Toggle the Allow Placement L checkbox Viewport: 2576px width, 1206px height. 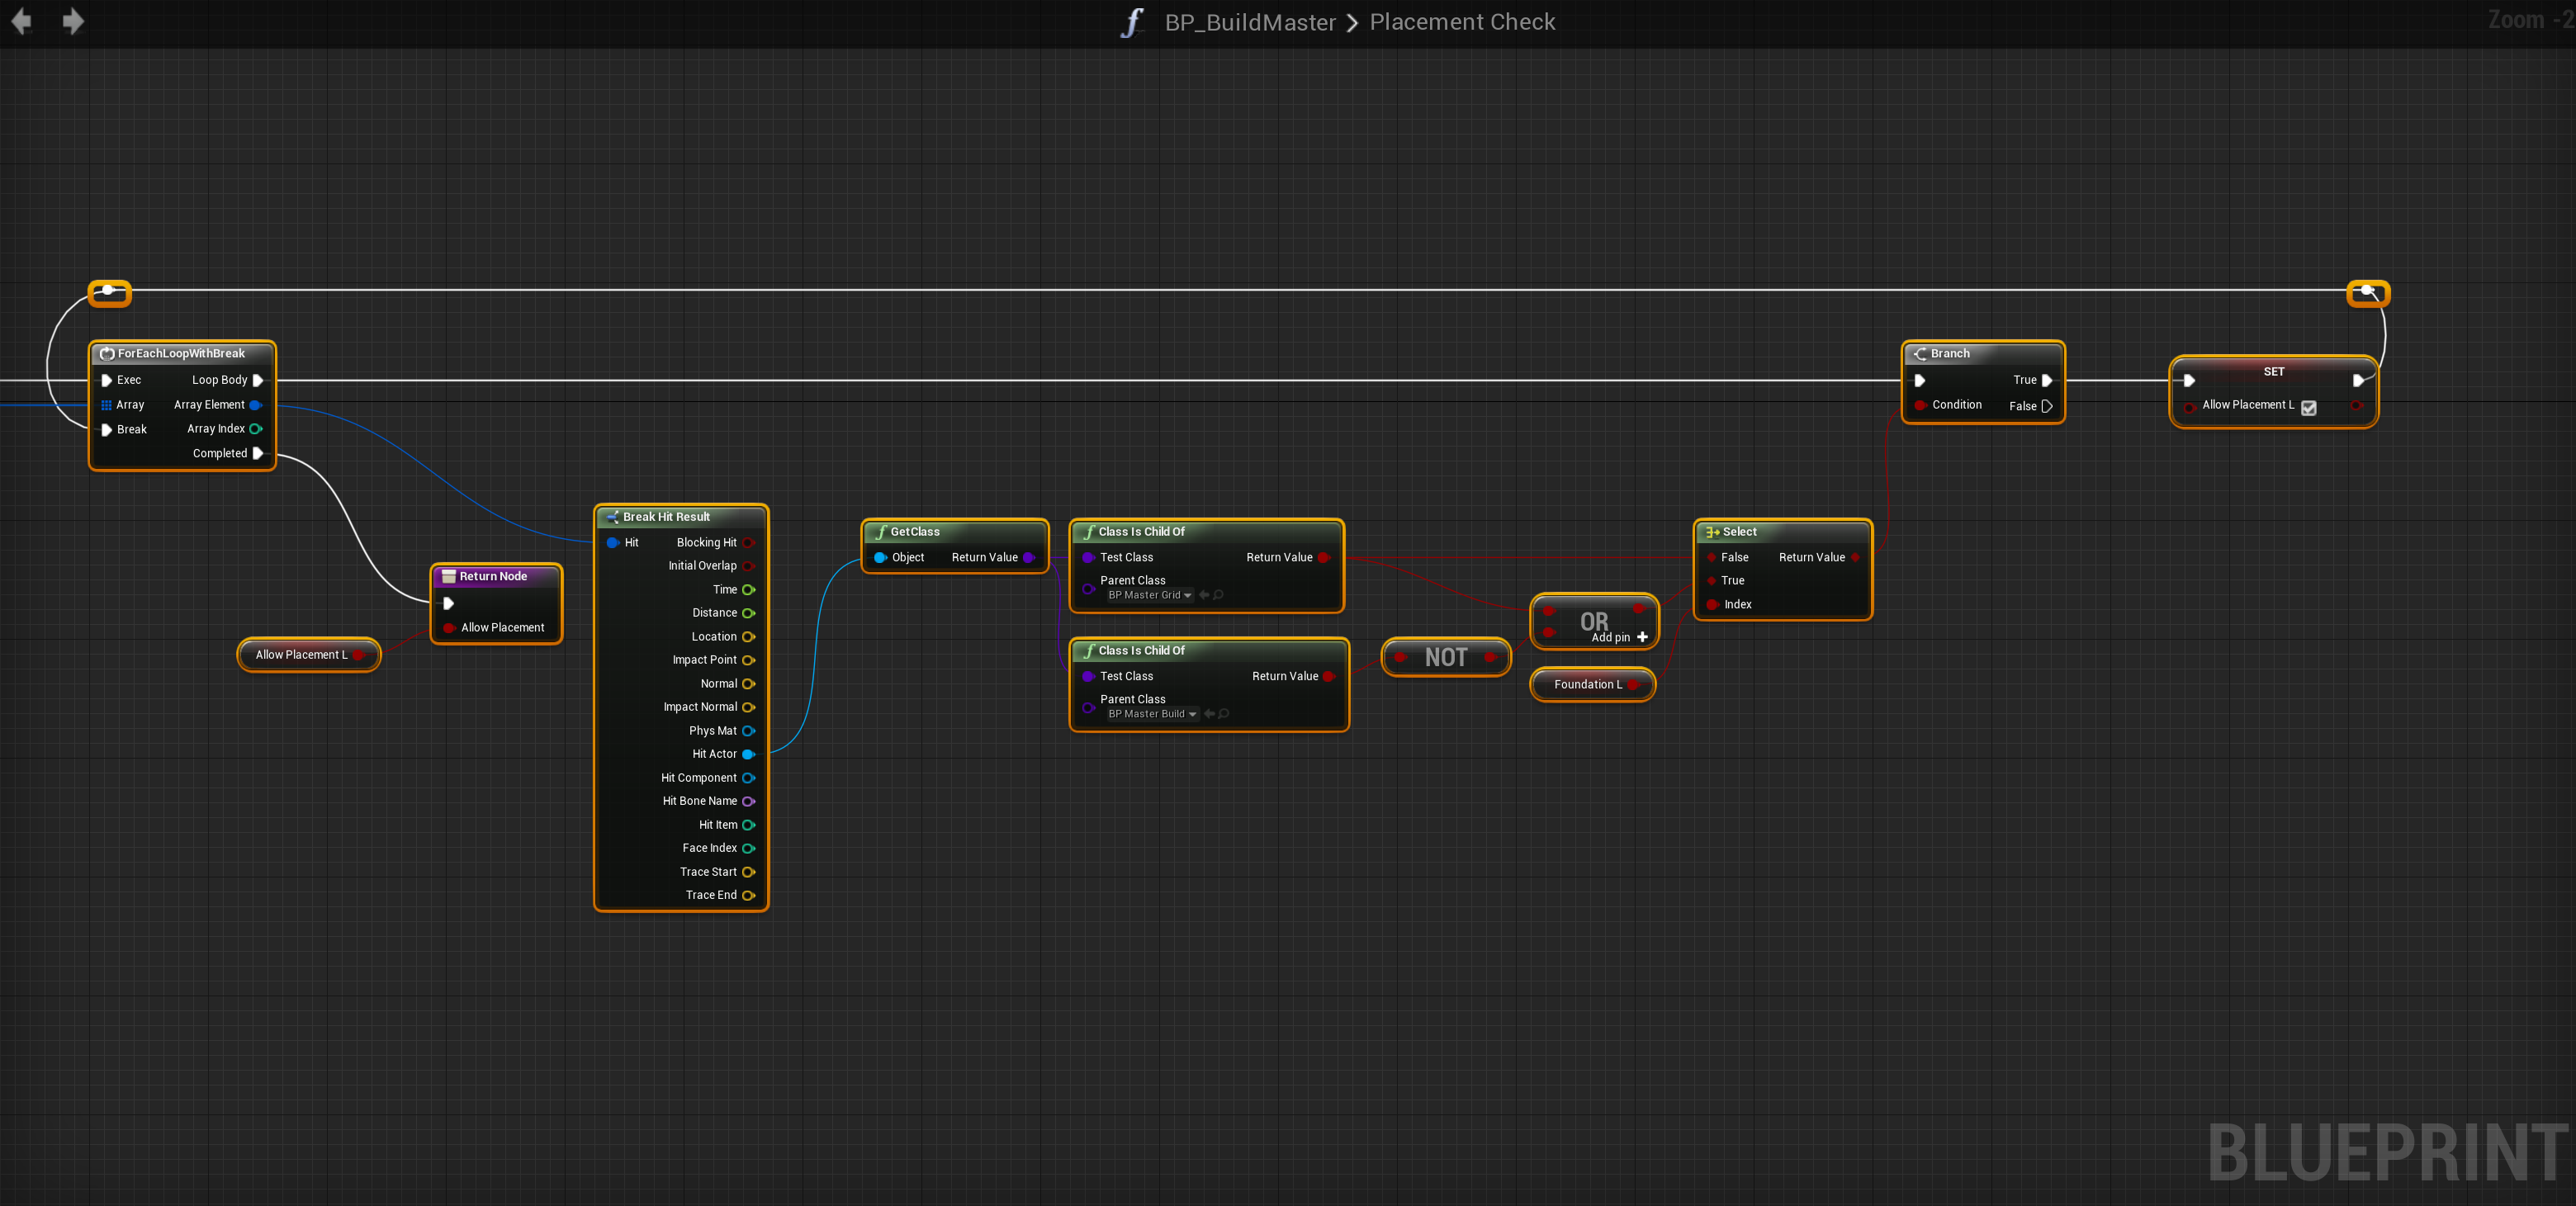pos(2309,407)
